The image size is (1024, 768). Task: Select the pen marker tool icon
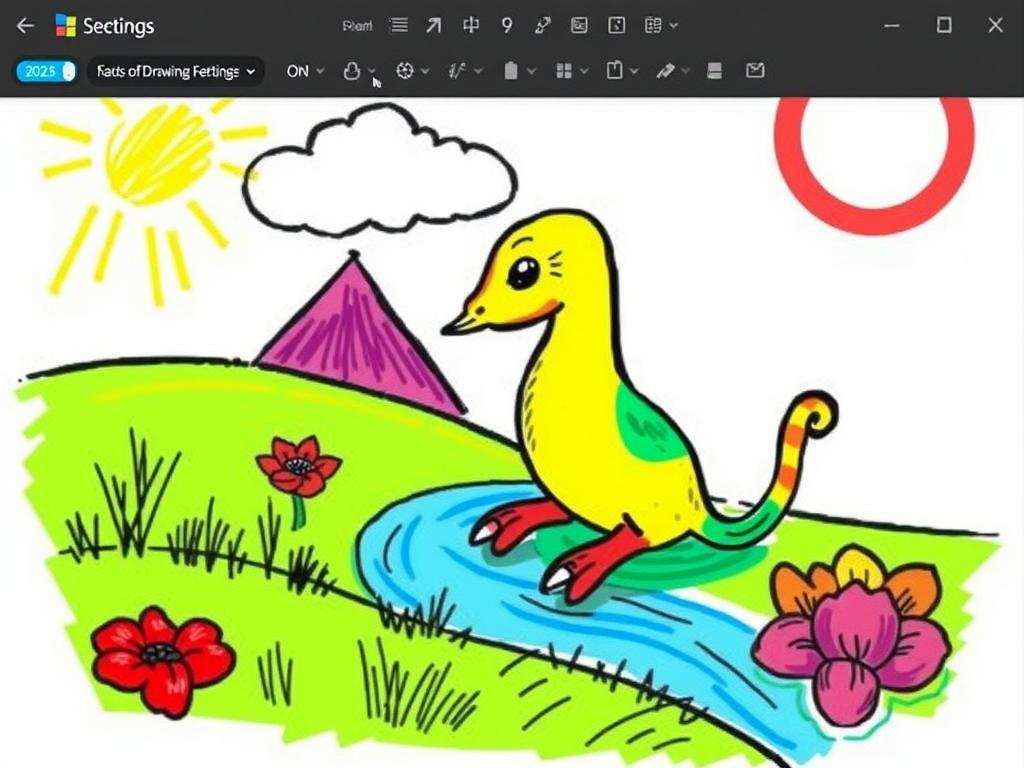pyautogui.click(x=665, y=71)
